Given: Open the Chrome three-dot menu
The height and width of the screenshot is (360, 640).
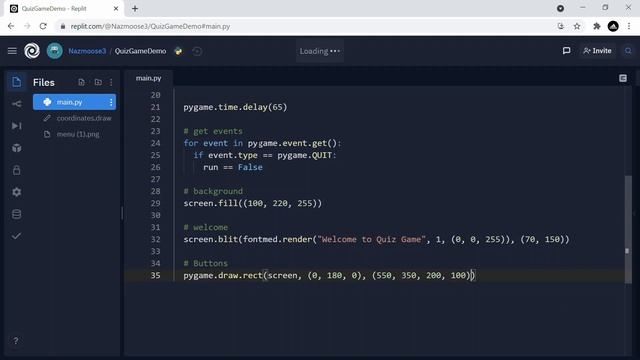Looking at the screenshot, I should (x=629, y=26).
